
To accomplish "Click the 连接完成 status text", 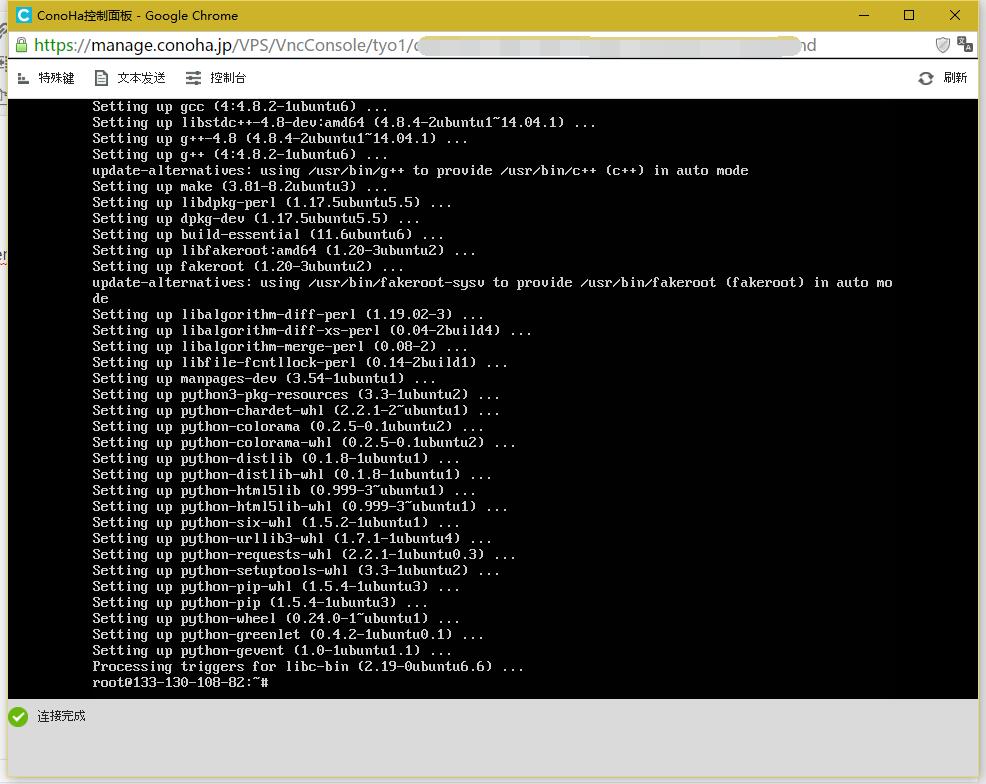I will tap(61, 716).
